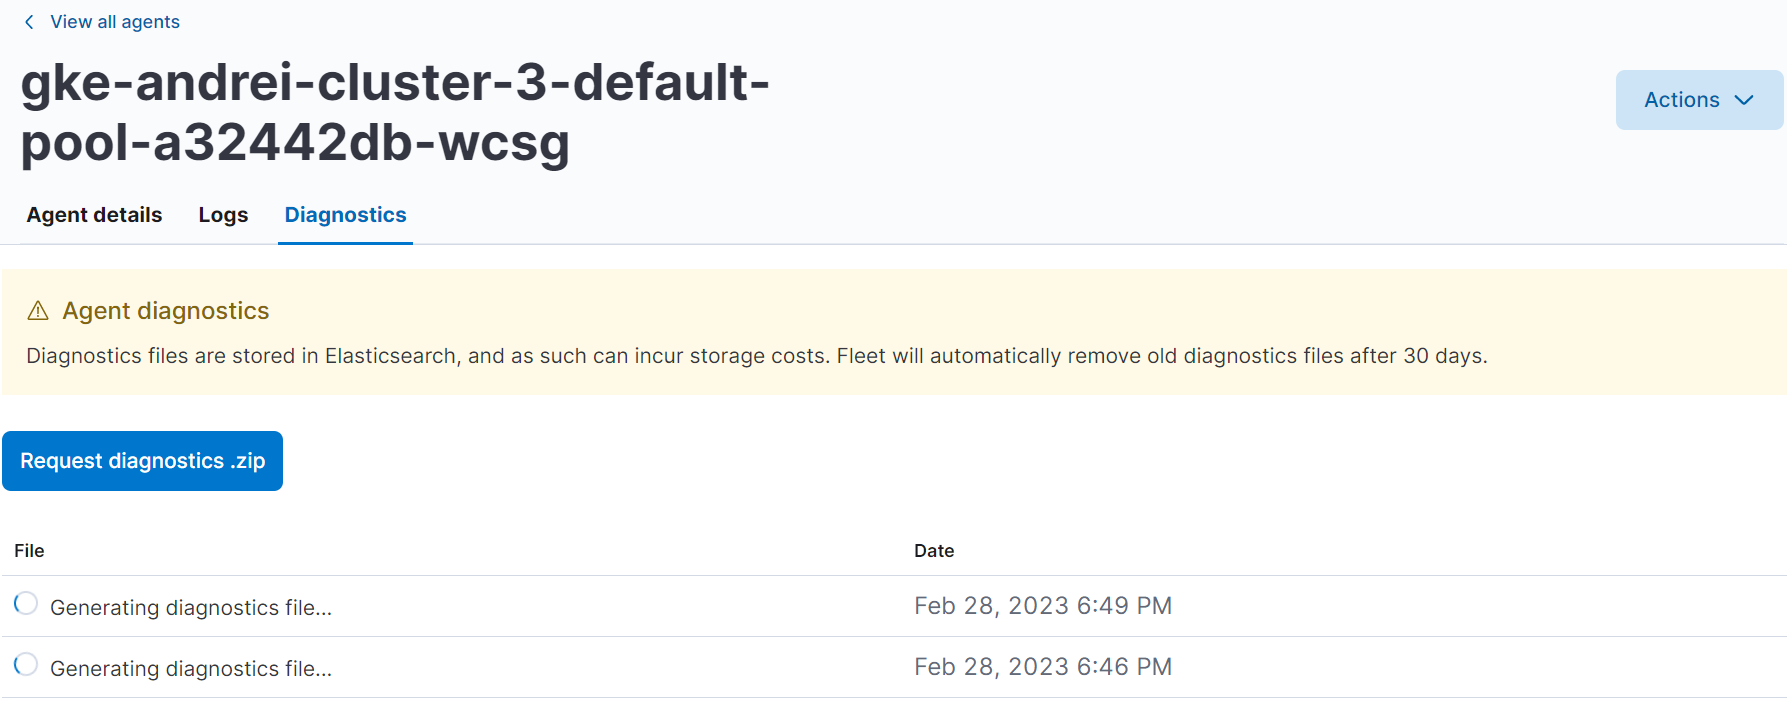Screen dimensions: 1787x716
Task: Select the generating file entry dated 6:49 PM
Action: 192,606
